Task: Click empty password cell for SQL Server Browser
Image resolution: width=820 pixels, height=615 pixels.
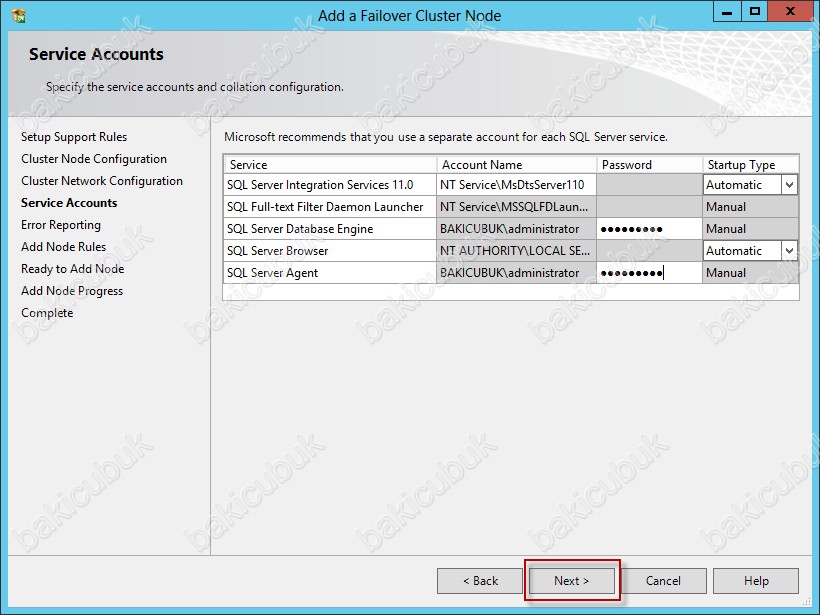Action: 649,251
